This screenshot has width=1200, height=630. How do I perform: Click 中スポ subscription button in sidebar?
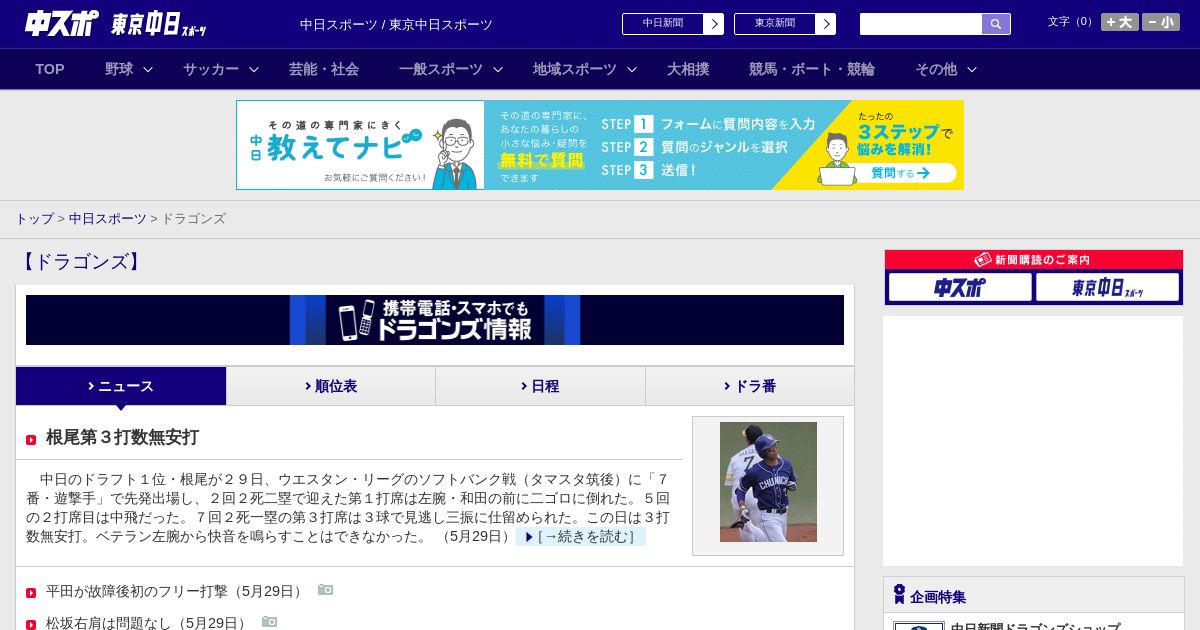coord(960,287)
